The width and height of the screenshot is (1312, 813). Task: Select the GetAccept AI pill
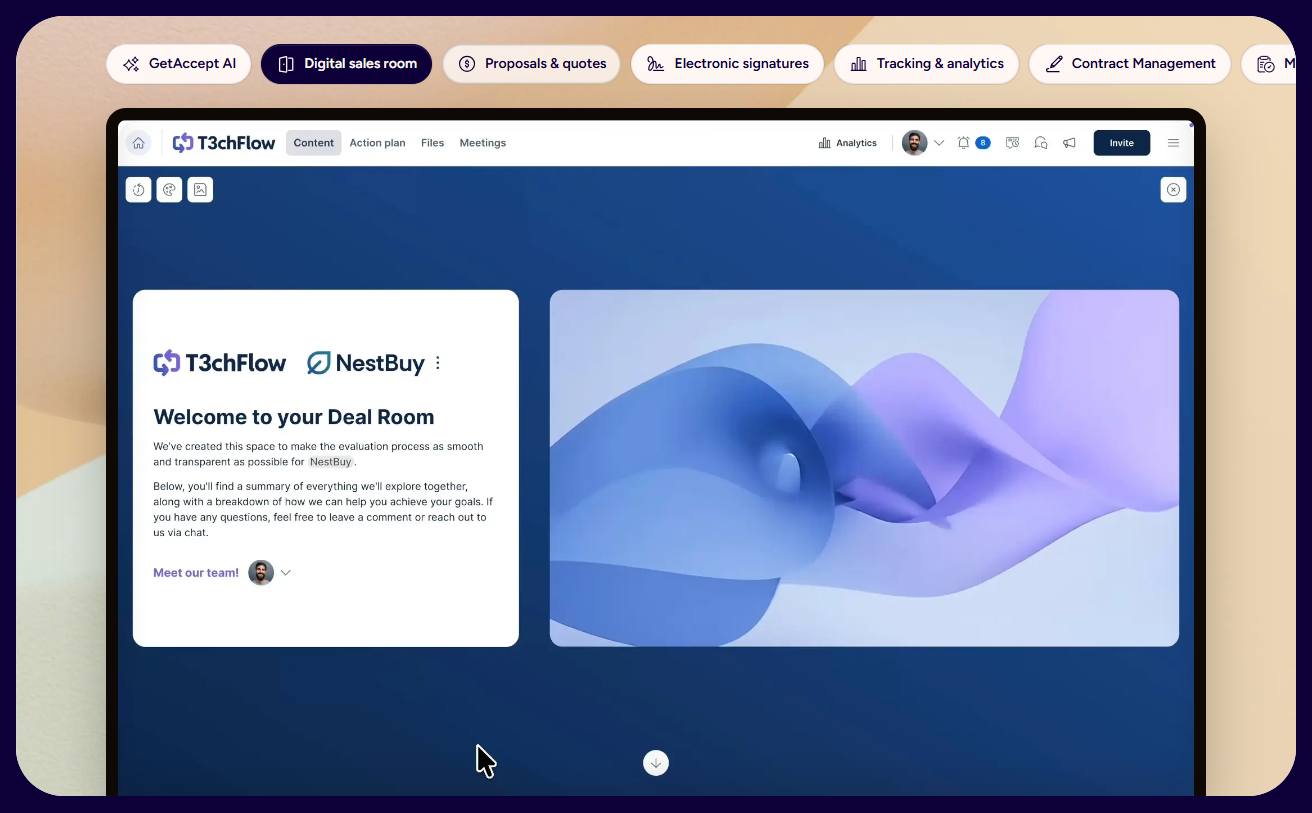click(x=179, y=64)
